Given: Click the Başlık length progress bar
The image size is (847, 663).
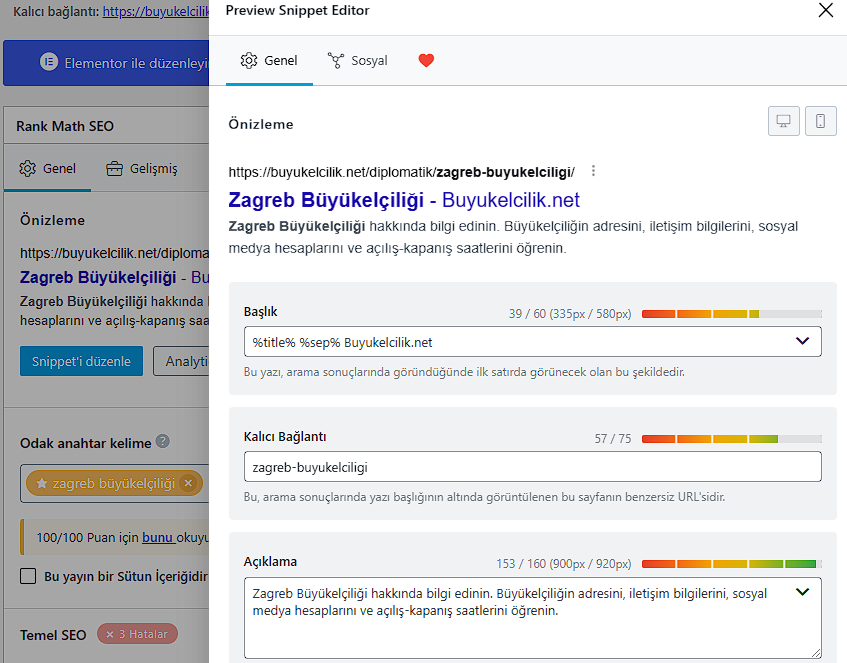Looking at the screenshot, I should click(732, 314).
